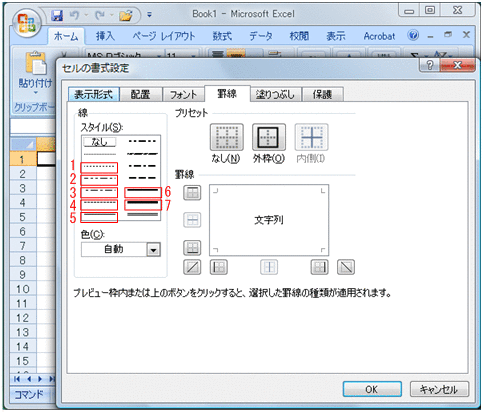Apply the bottom border button
The width and height of the screenshot is (484, 413).
pyautogui.click(x=192, y=248)
